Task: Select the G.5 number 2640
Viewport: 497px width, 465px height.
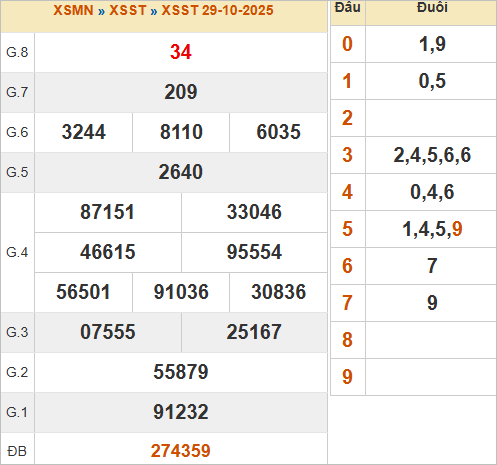Action: [x=181, y=172]
